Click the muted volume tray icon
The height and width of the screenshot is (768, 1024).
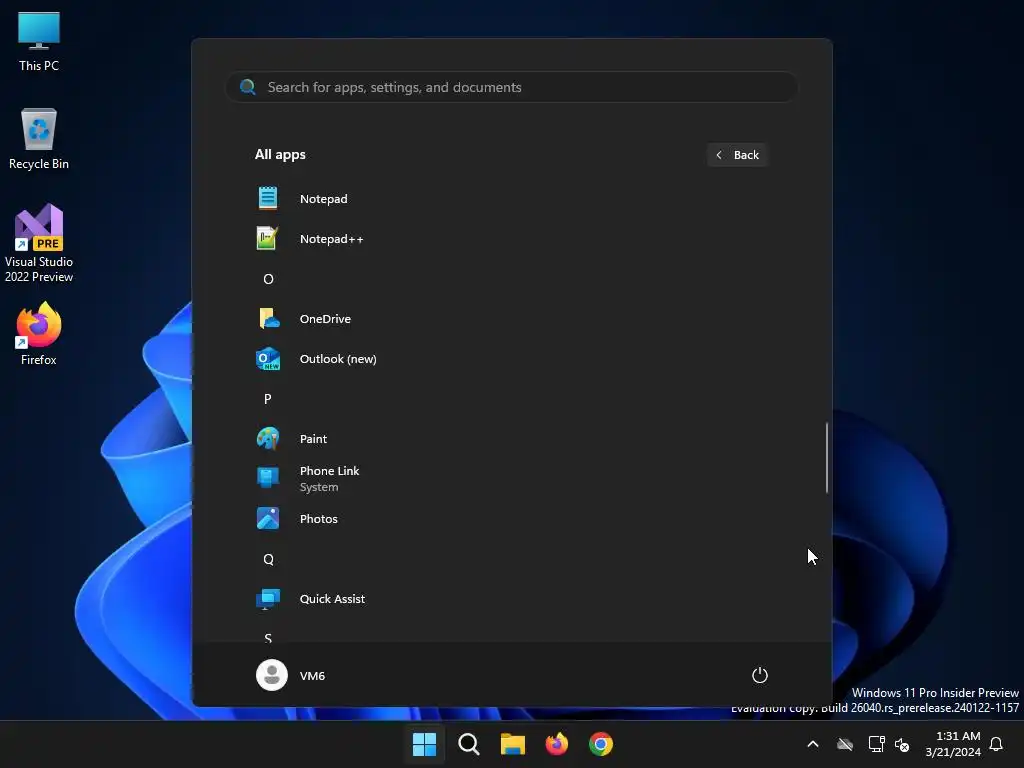[902, 744]
